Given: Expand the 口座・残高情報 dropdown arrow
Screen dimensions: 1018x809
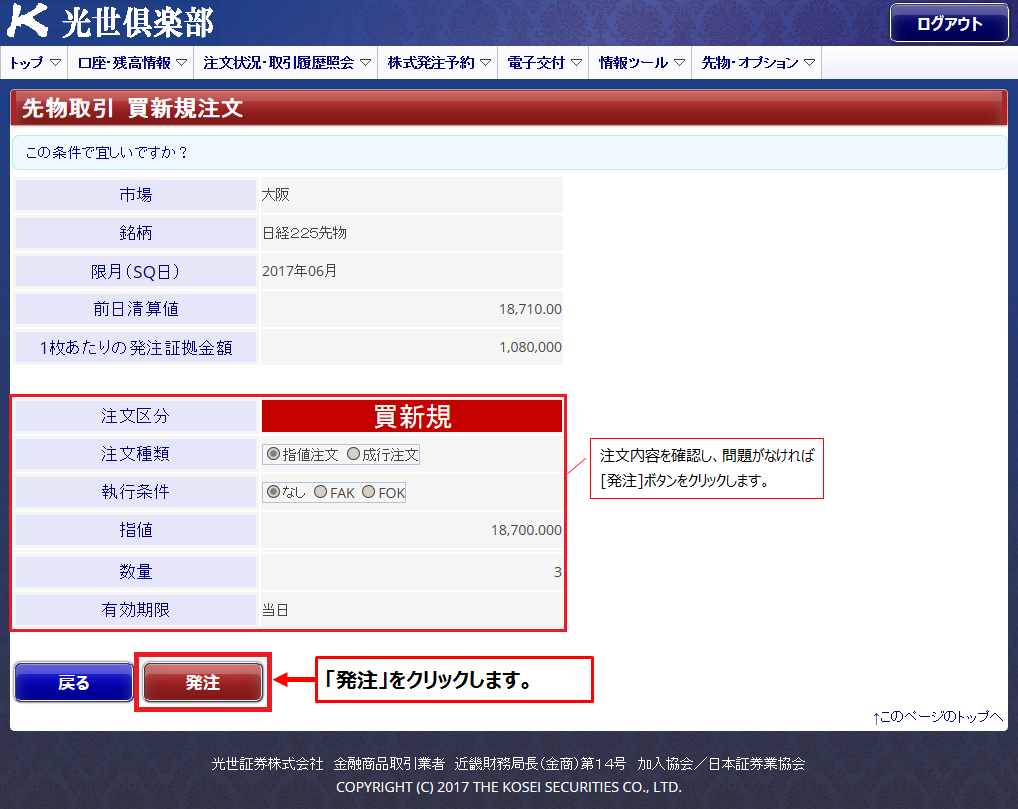Looking at the screenshot, I should coord(182,62).
